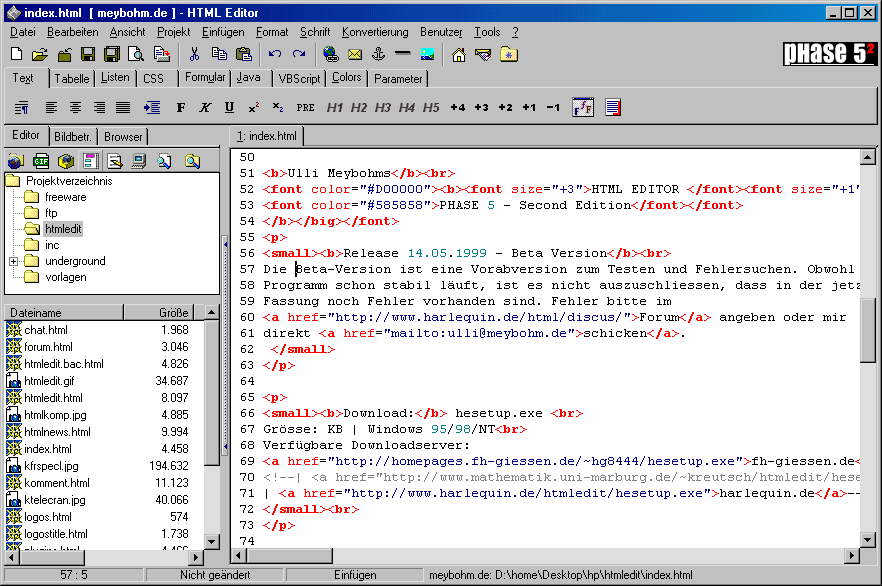882x586 pixels.
Task: Click the clipboard paste icon
Action: click(x=244, y=54)
